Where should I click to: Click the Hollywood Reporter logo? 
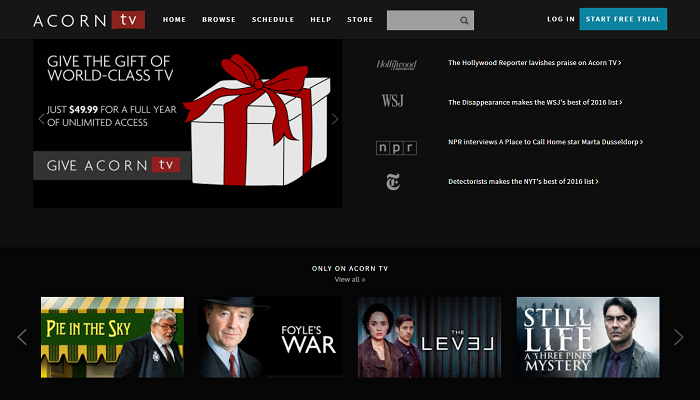coord(396,65)
